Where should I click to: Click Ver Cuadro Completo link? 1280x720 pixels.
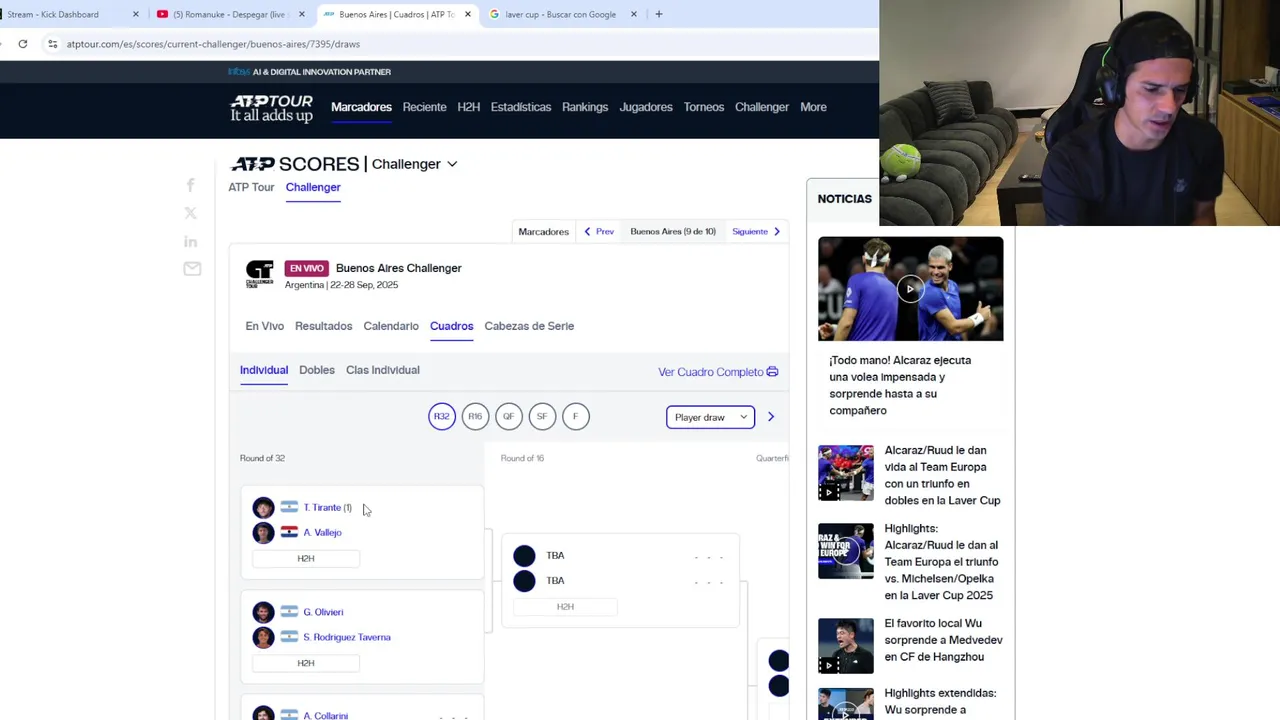point(711,372)
